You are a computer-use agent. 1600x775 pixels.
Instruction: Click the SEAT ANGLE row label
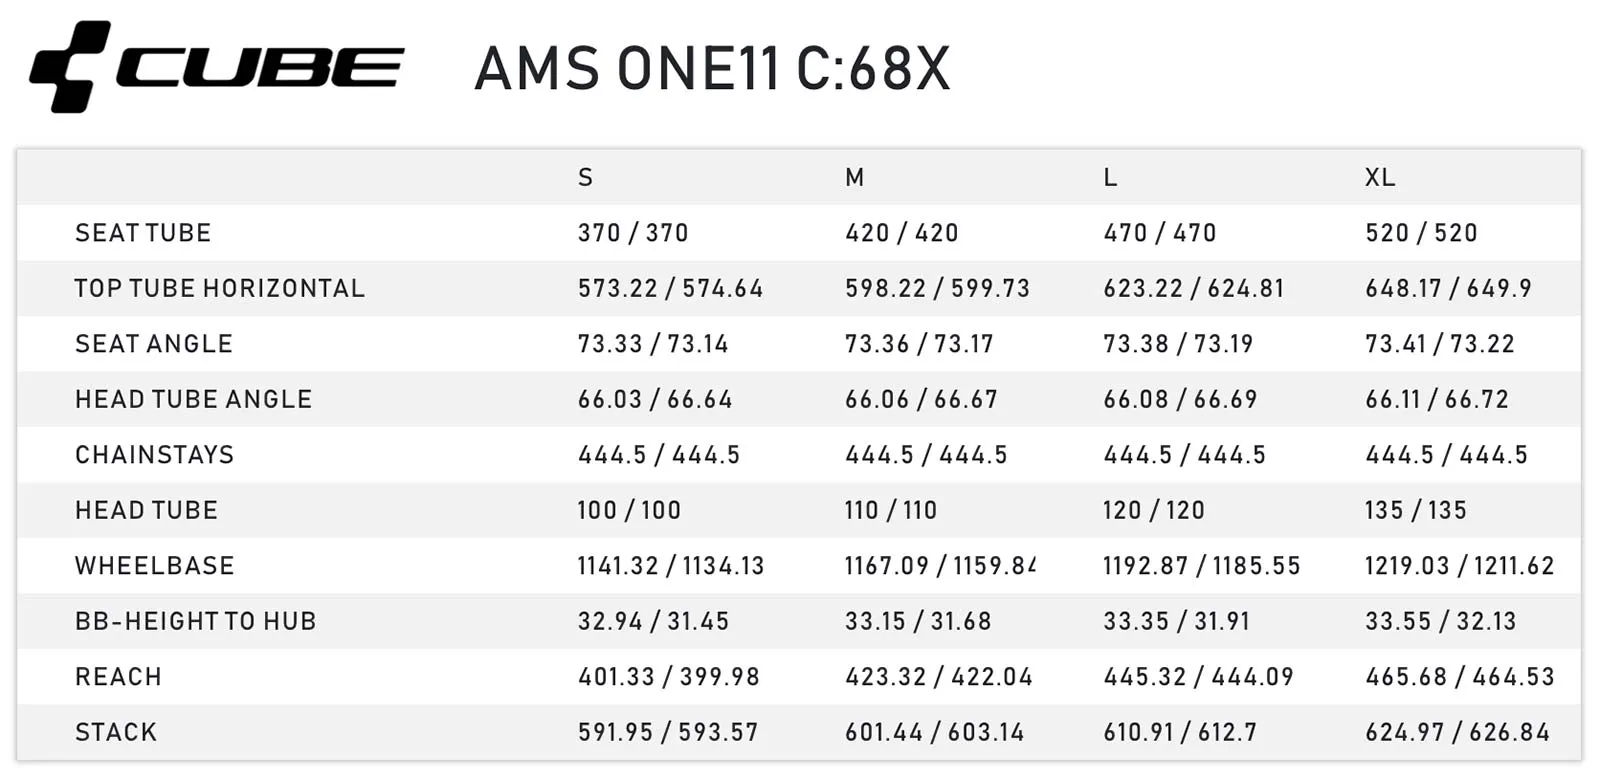pyautogui.click(x=154, y=344)
